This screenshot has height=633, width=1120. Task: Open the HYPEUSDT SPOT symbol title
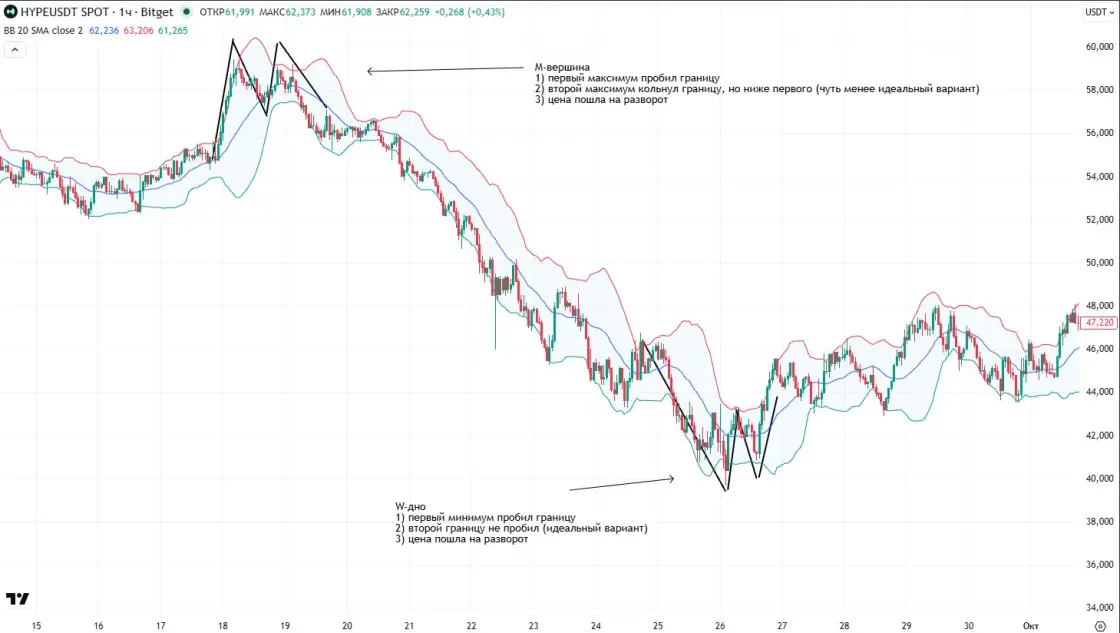97,12
